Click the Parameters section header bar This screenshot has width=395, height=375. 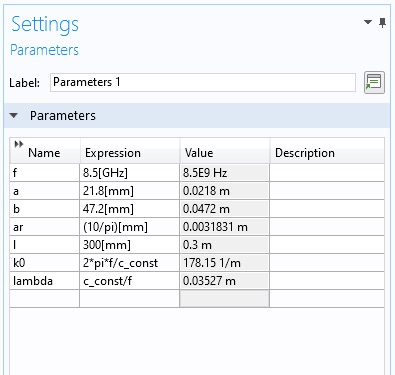click(x=197, y=116)
